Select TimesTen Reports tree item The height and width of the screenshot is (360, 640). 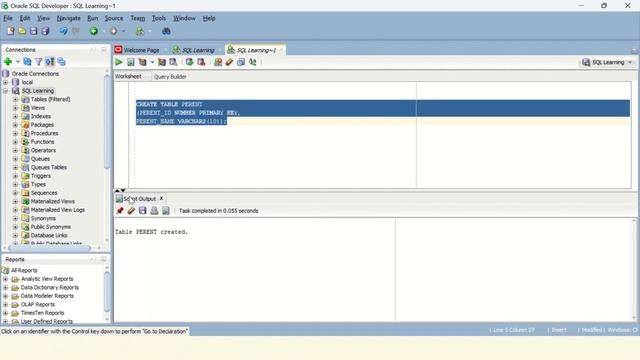42,313
